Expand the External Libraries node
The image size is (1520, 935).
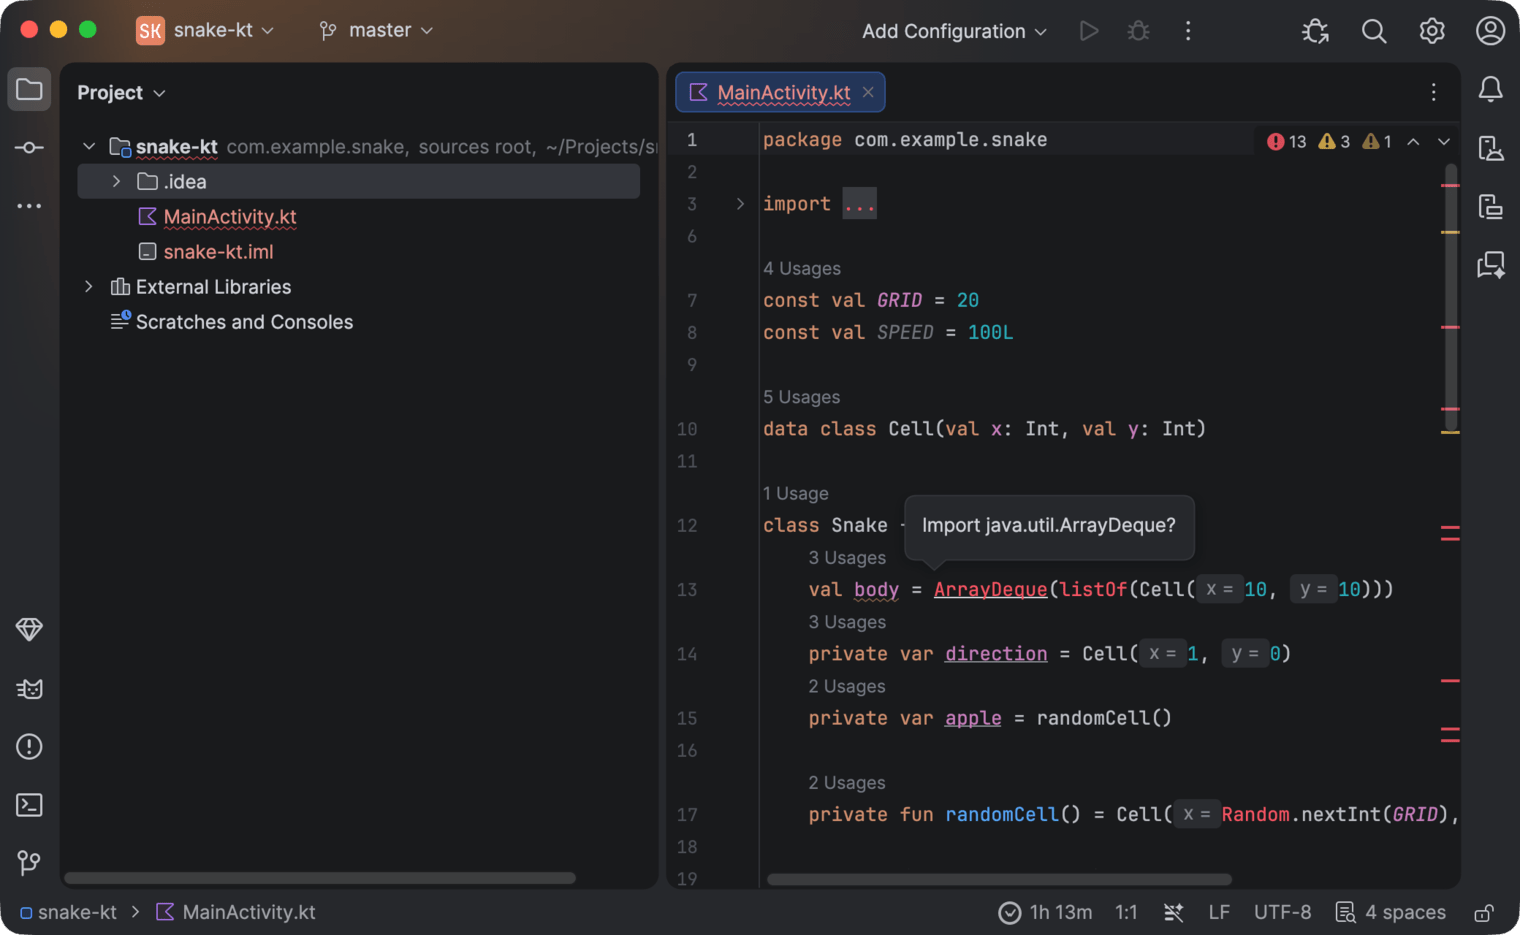tap(88, 287)
